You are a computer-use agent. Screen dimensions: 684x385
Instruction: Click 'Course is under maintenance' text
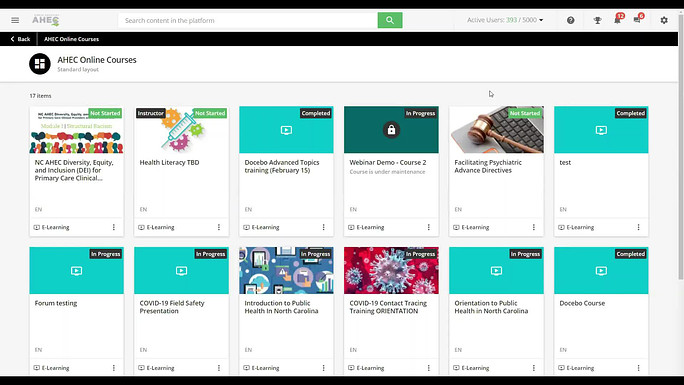pyautogui.click(x=387, y=172)
